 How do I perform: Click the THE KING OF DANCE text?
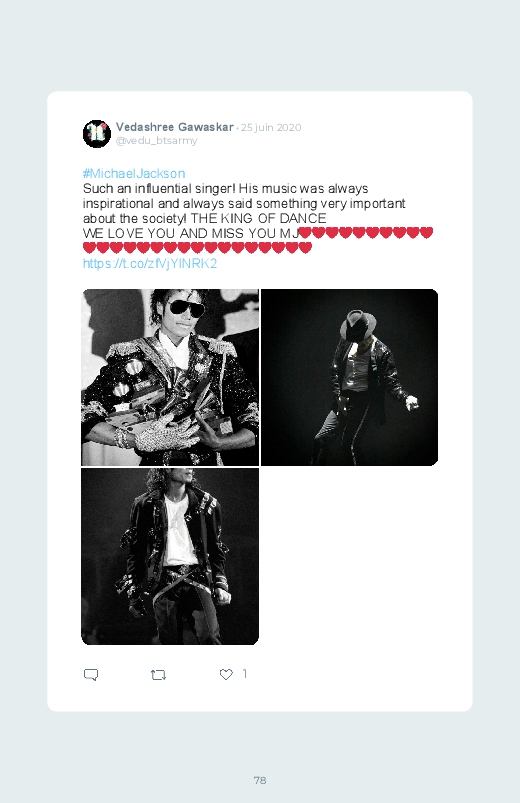click(258, 218)
